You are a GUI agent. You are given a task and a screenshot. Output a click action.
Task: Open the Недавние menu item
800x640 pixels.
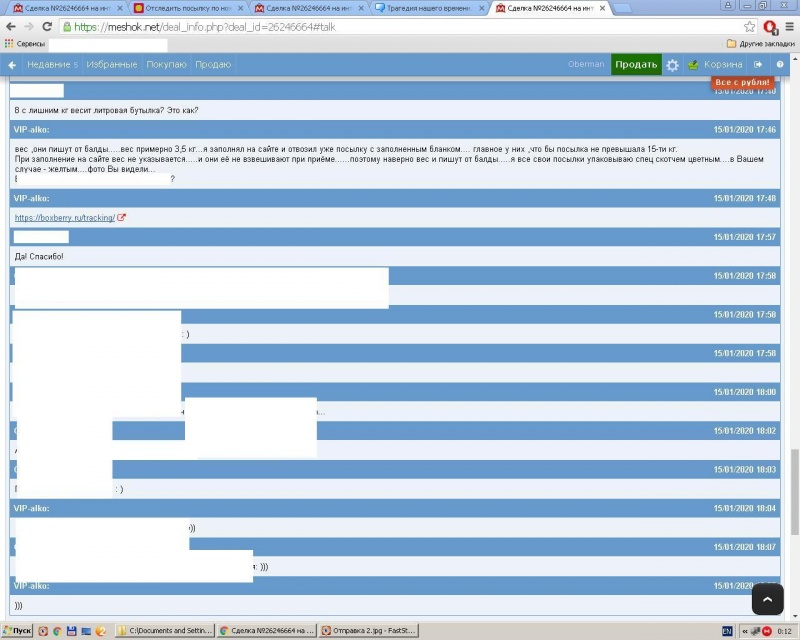click(52, 65)
